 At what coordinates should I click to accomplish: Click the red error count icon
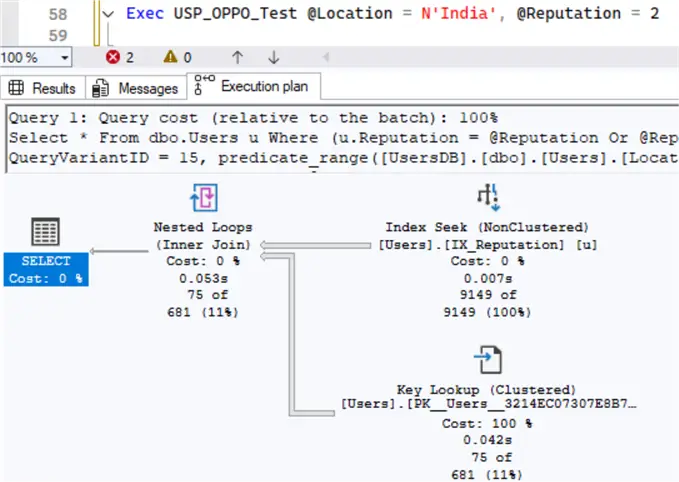coord(113,58)
